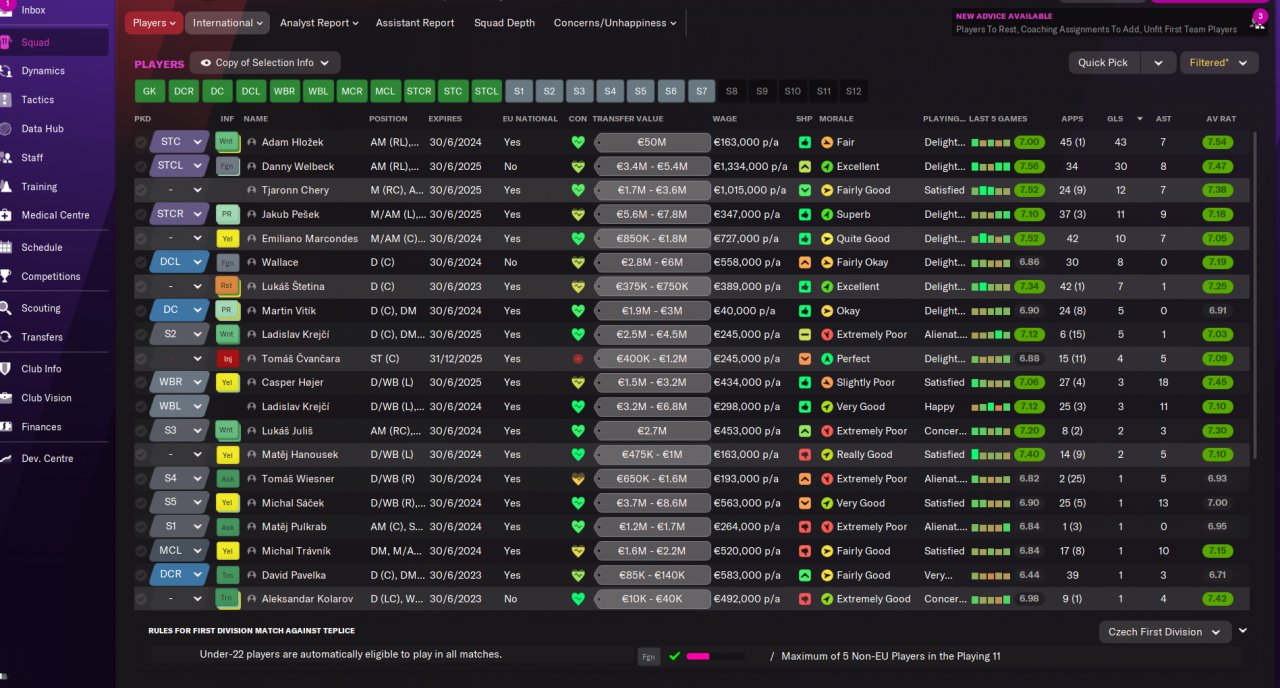Screen dimensions: 1280x688
Task: Open the Finances sidebar icon
Action: tap(6, 427)
